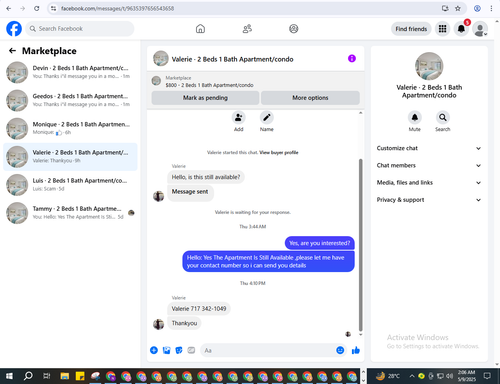The image size is (500, 384).
Task: Show hidden system tray icons
Action: (x=412, y=376)
